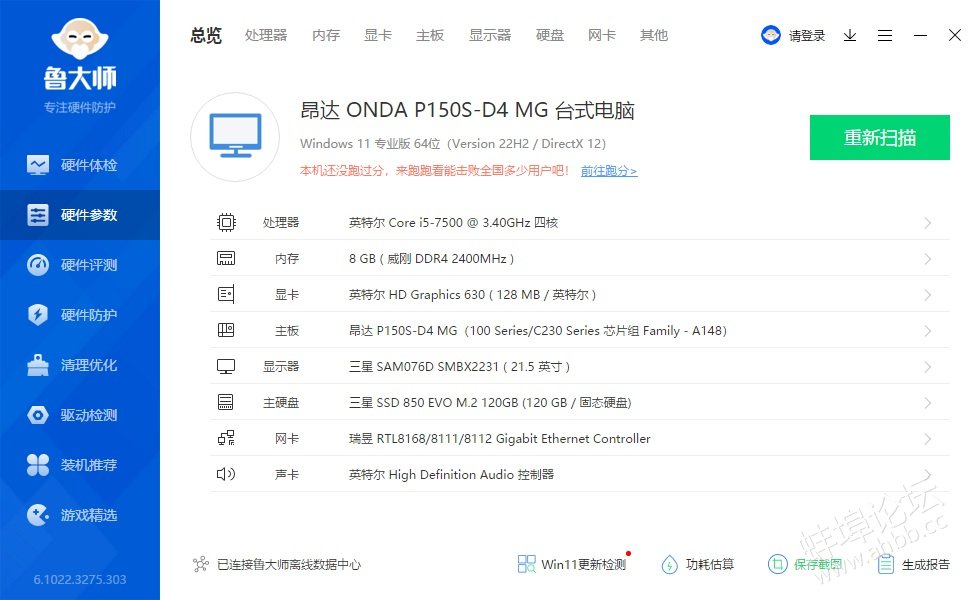Open 硬件评测 gauge icon

38,265
